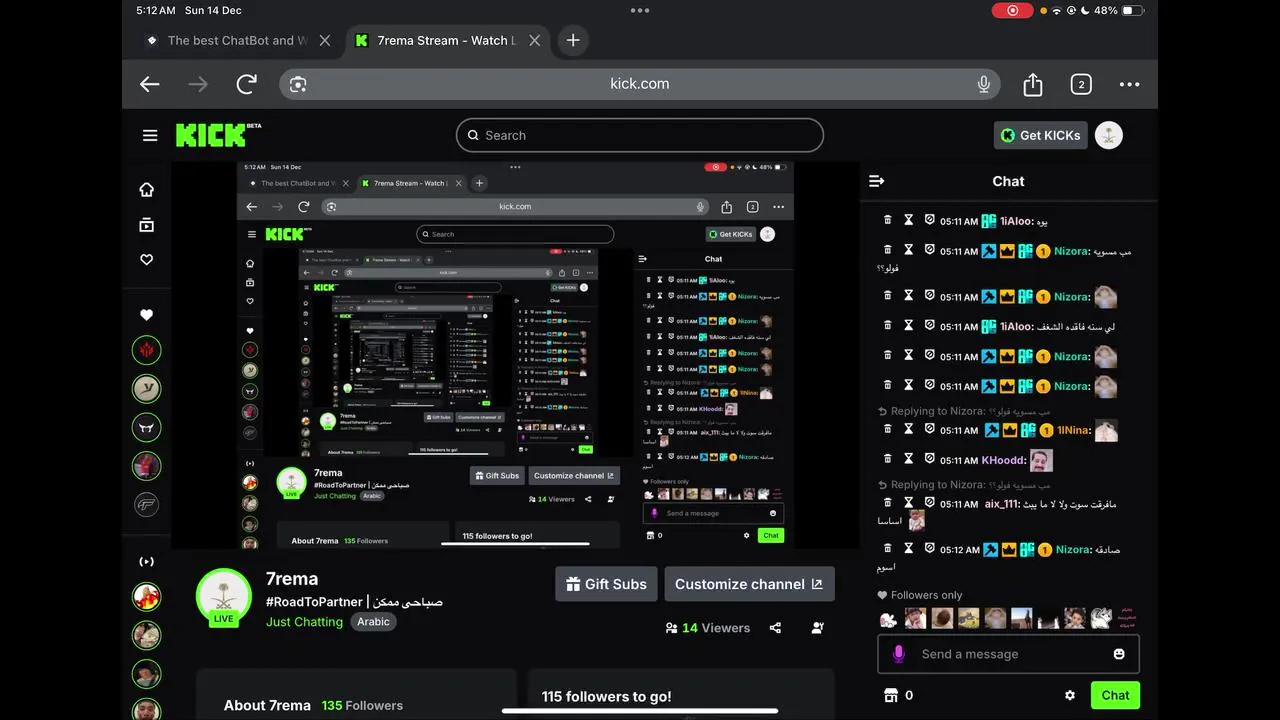The width and height of the screenshot is (1280, 720).
Task: Click '135 Followers' in About section
Action: pos(362,705)
